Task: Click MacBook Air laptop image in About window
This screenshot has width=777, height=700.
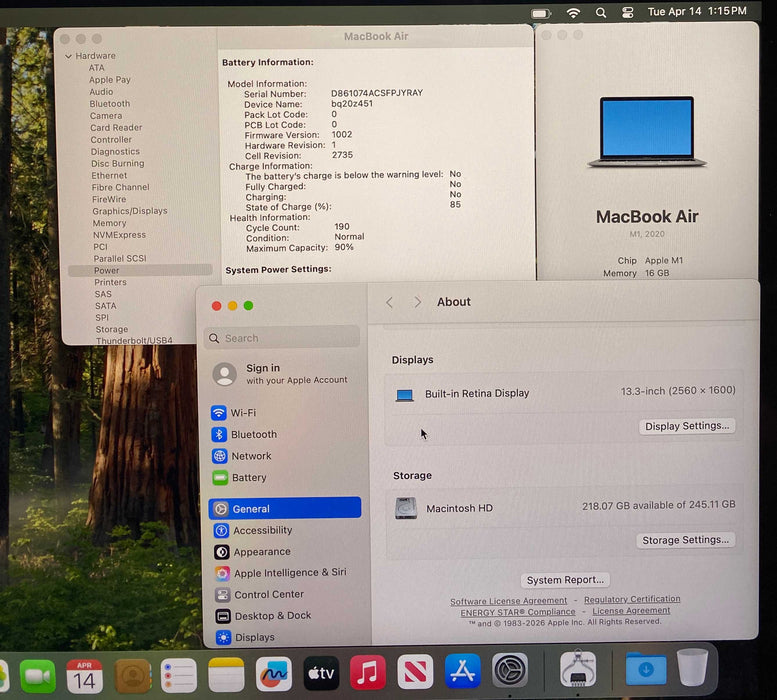Action: pyautogui.click(x=647, y=132)
